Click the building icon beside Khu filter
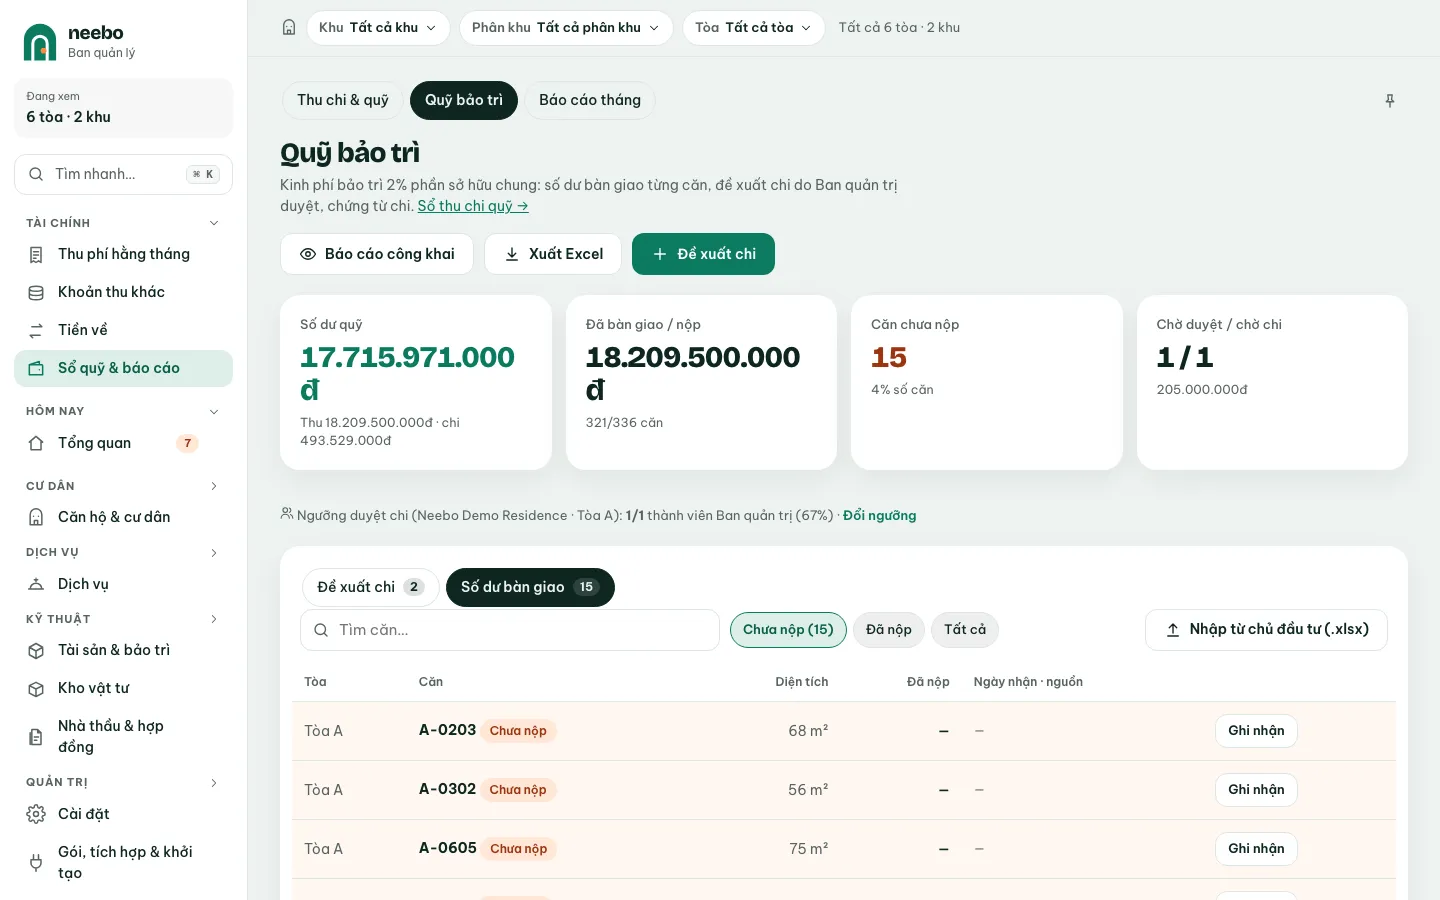 pos(289,28)
